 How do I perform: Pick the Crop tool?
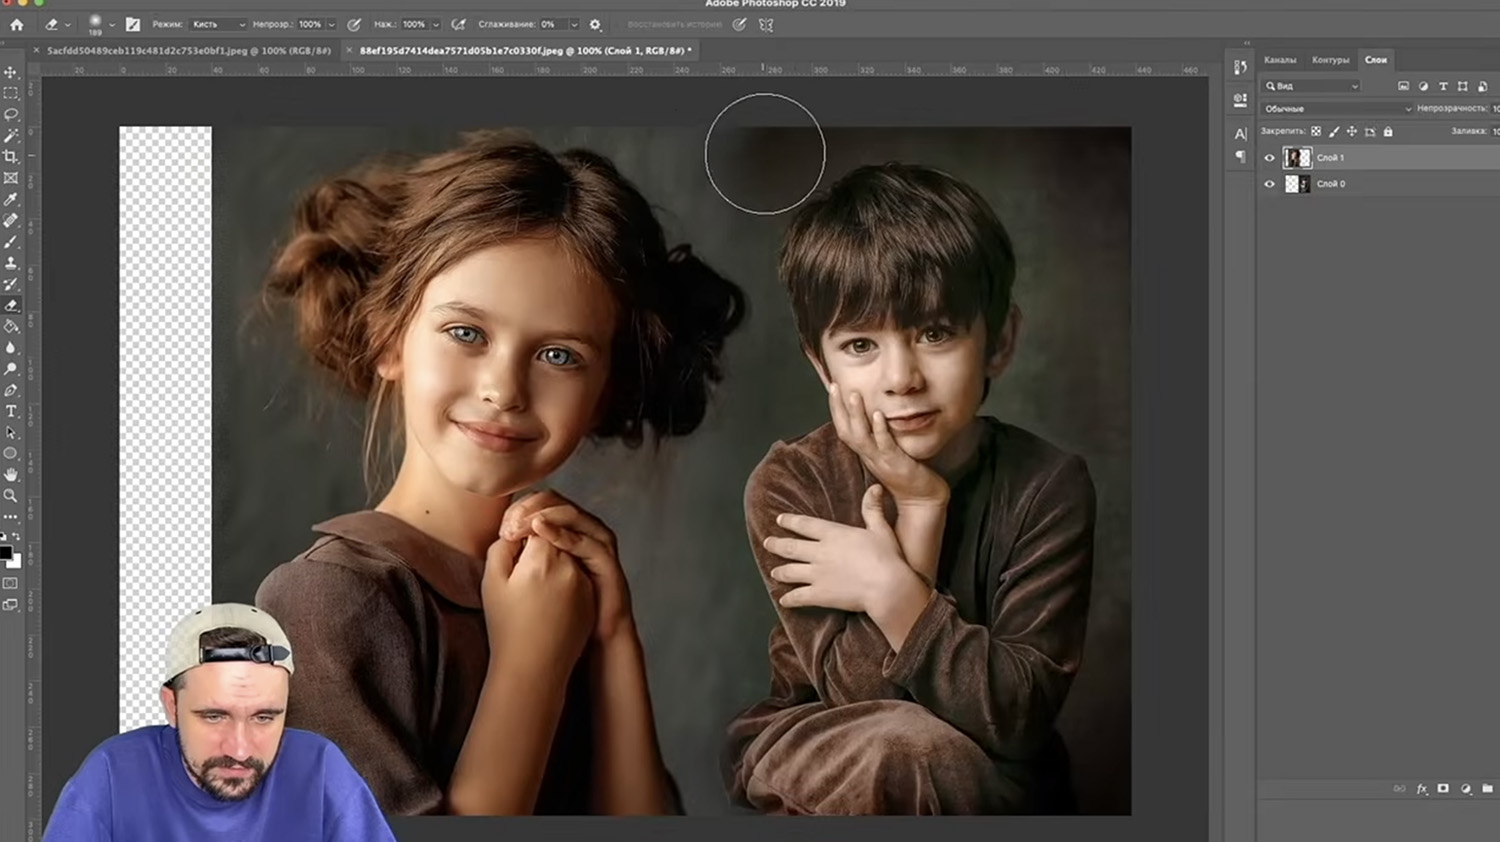11,157
